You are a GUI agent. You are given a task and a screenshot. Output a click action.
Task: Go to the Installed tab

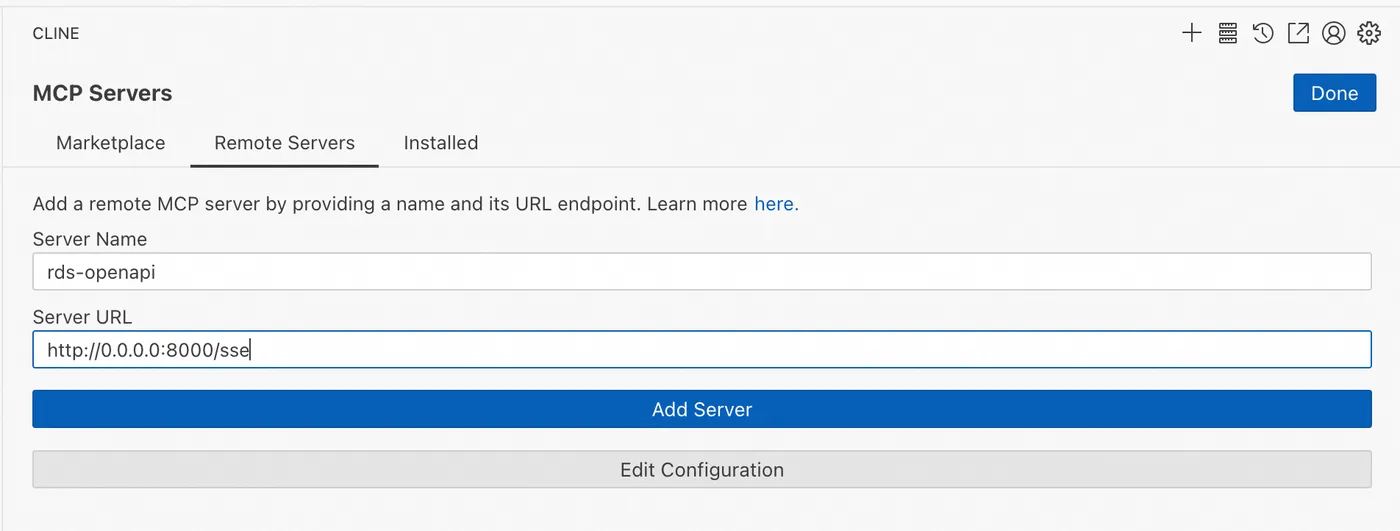coord(440,143)
